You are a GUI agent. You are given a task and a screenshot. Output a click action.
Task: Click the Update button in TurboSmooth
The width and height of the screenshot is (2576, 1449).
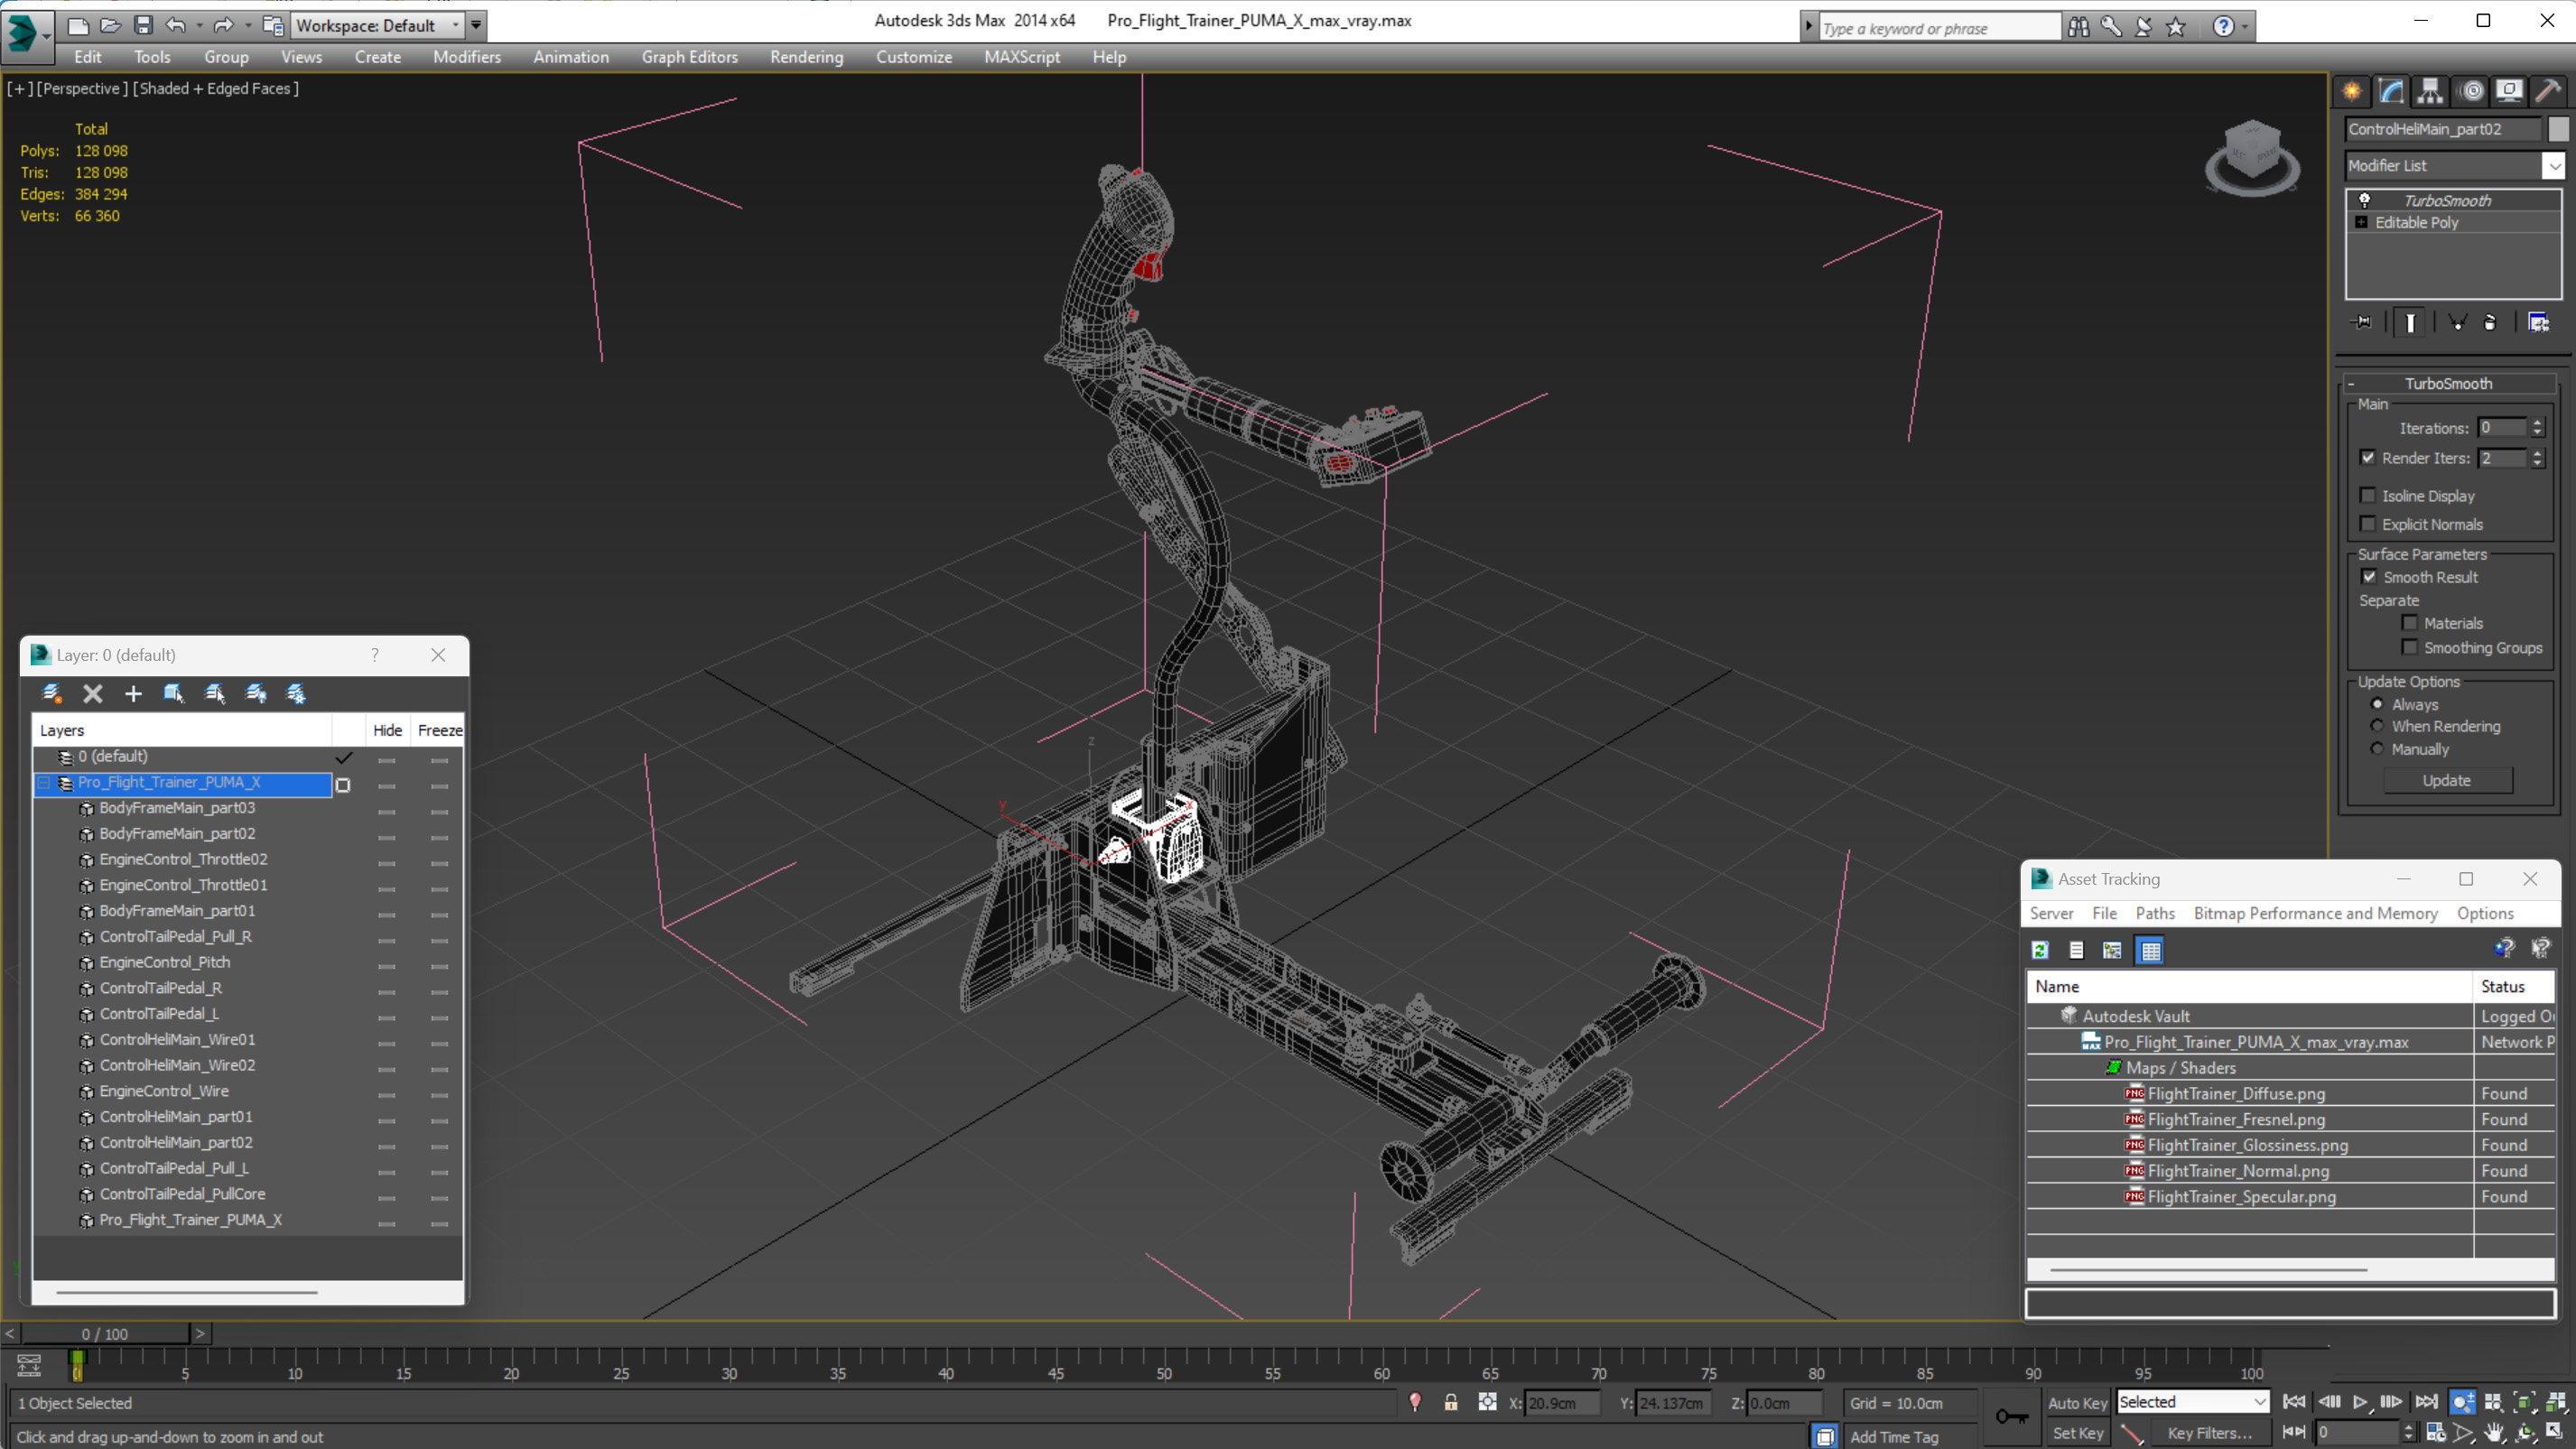(x=2446, y=780)
